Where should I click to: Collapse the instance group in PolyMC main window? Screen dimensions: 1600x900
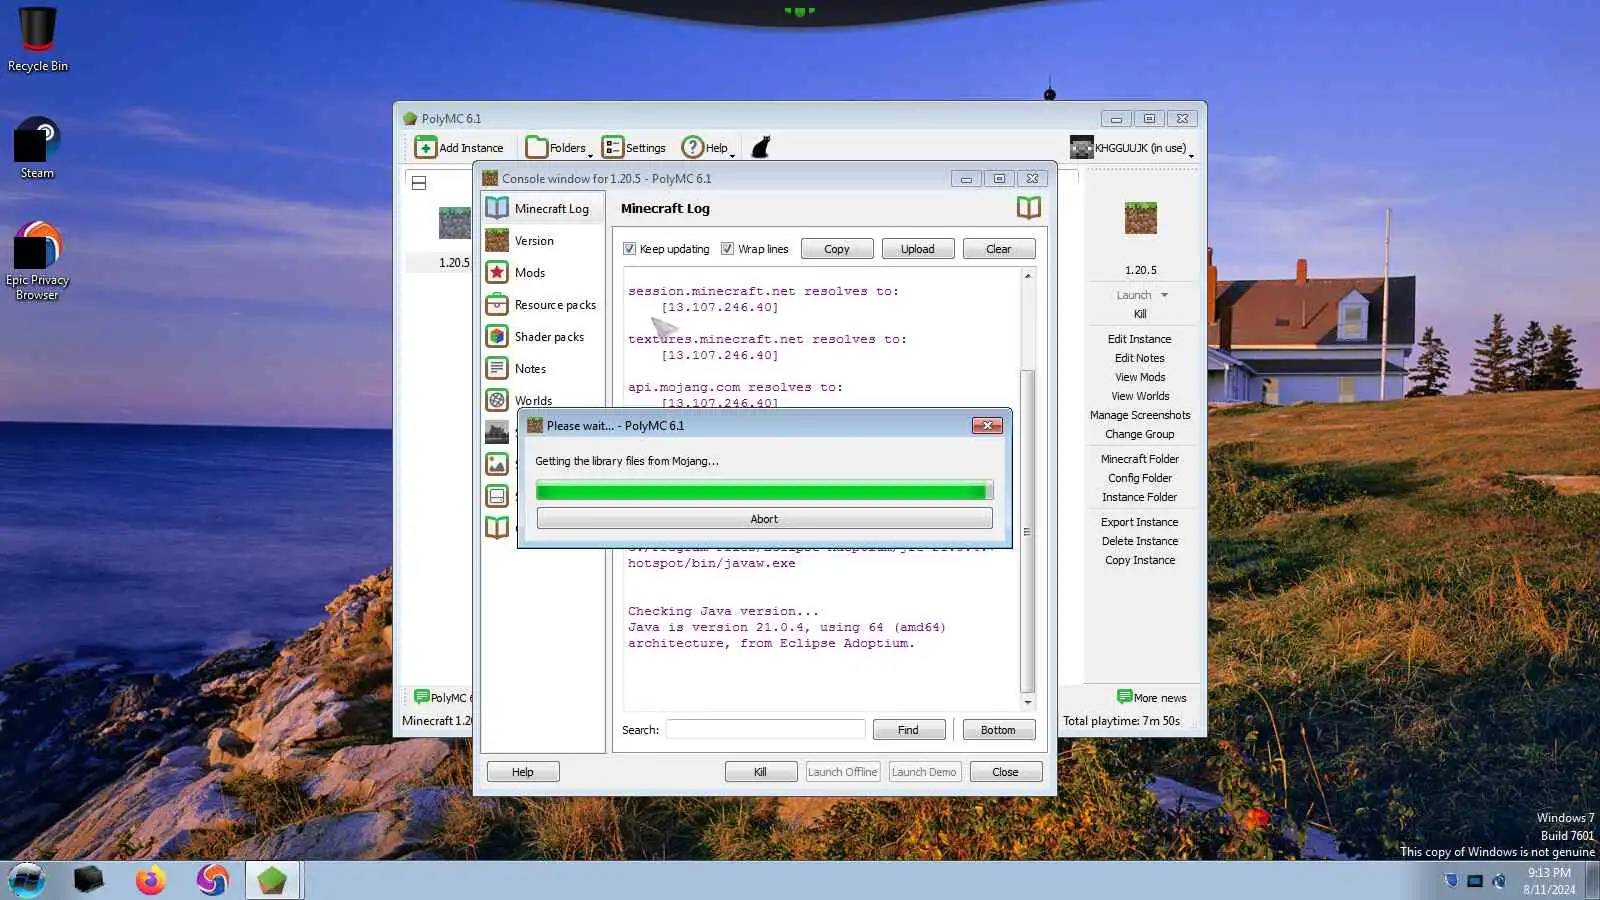[419, 183]
